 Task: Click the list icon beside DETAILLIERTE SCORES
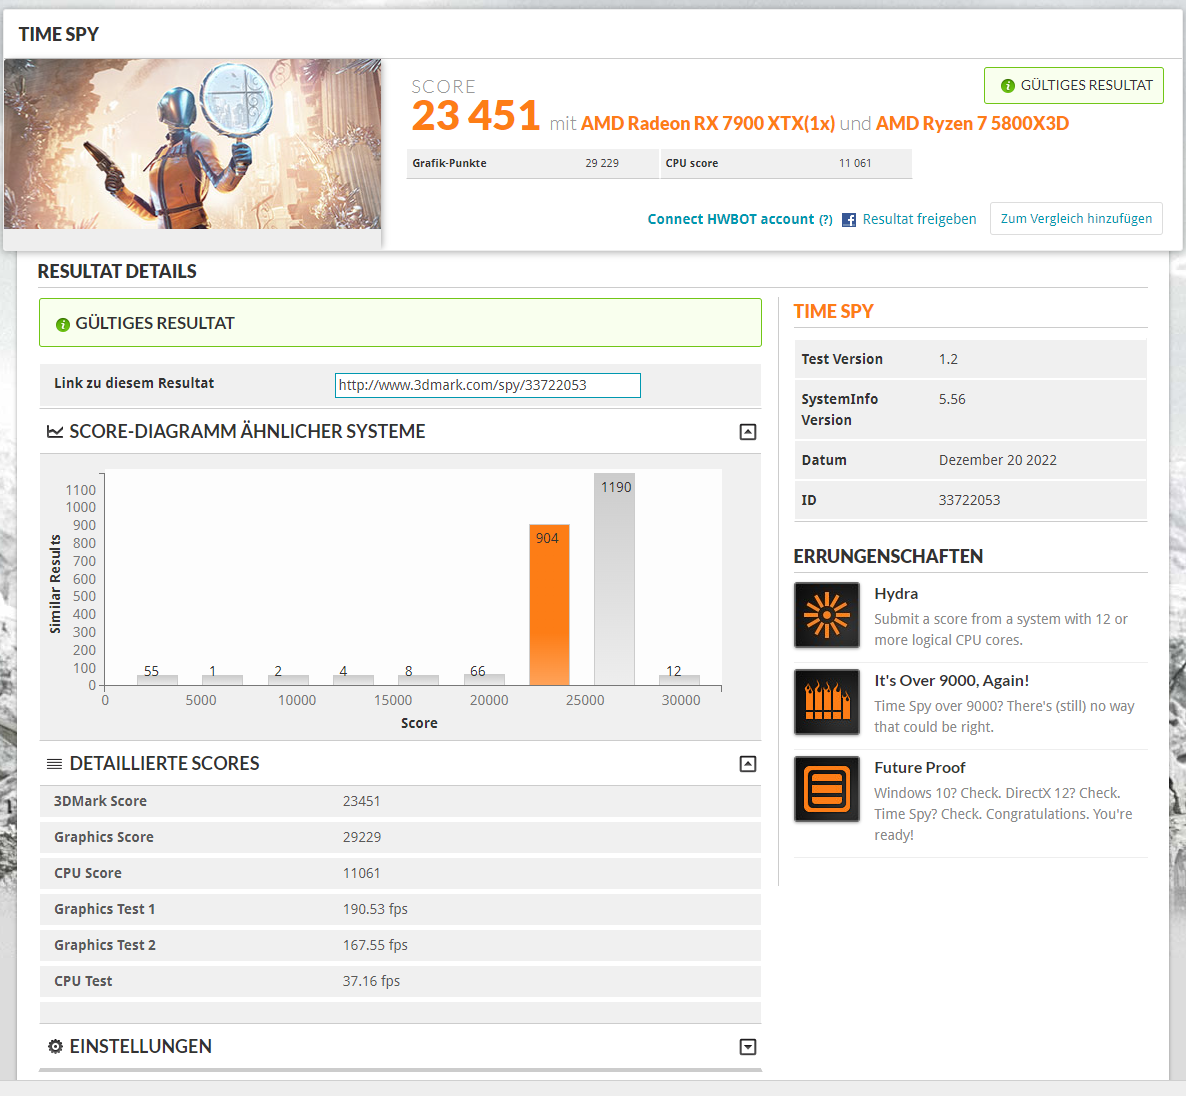pyautogui.click(x=54, y=764)
